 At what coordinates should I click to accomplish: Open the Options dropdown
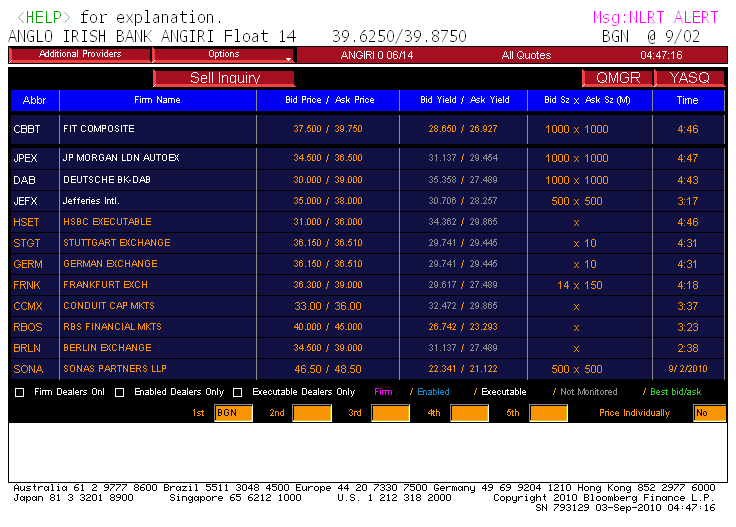tap(224, 55)
